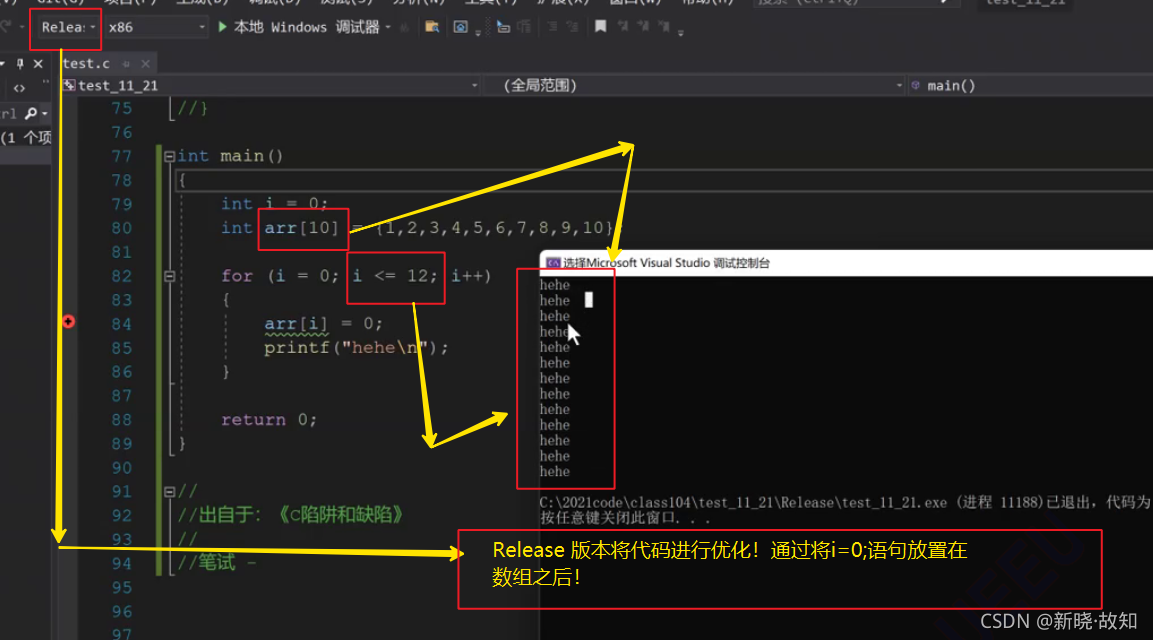Start the 本地 Windows 调试器 debugger

[x=299, y=27]
